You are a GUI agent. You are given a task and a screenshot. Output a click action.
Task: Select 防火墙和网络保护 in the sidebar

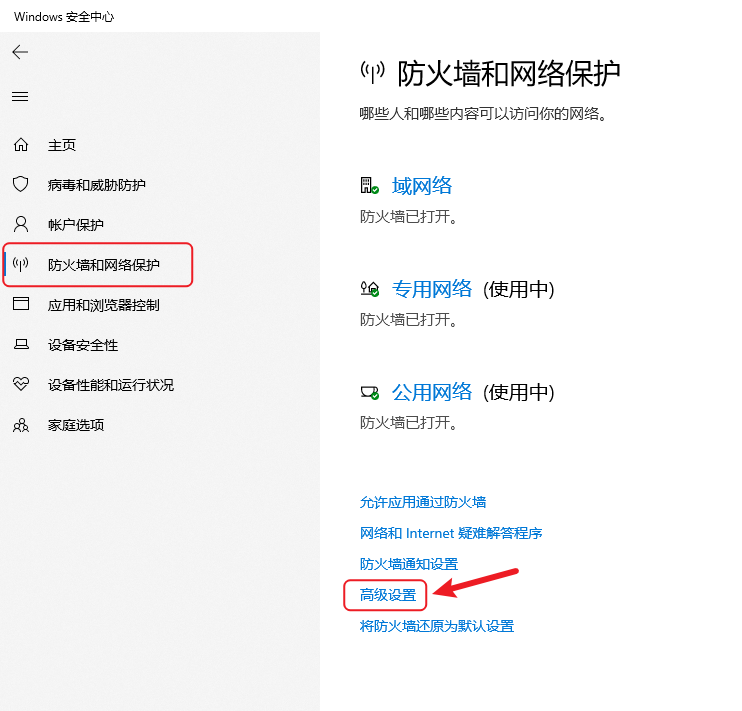[x=104, y=265]
